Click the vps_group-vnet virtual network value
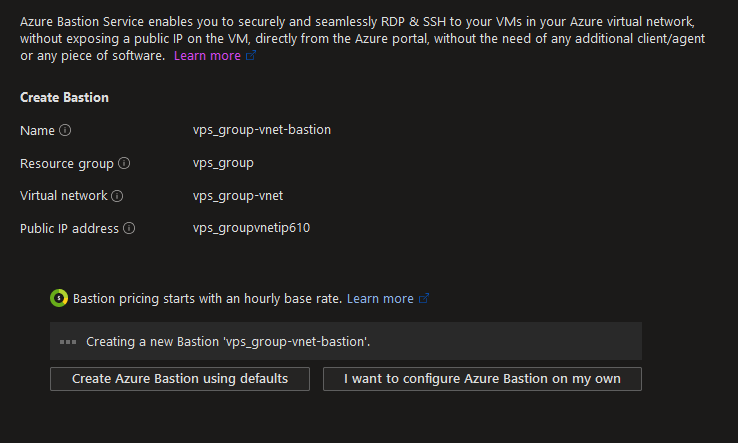738x443 pixels. 238,196
